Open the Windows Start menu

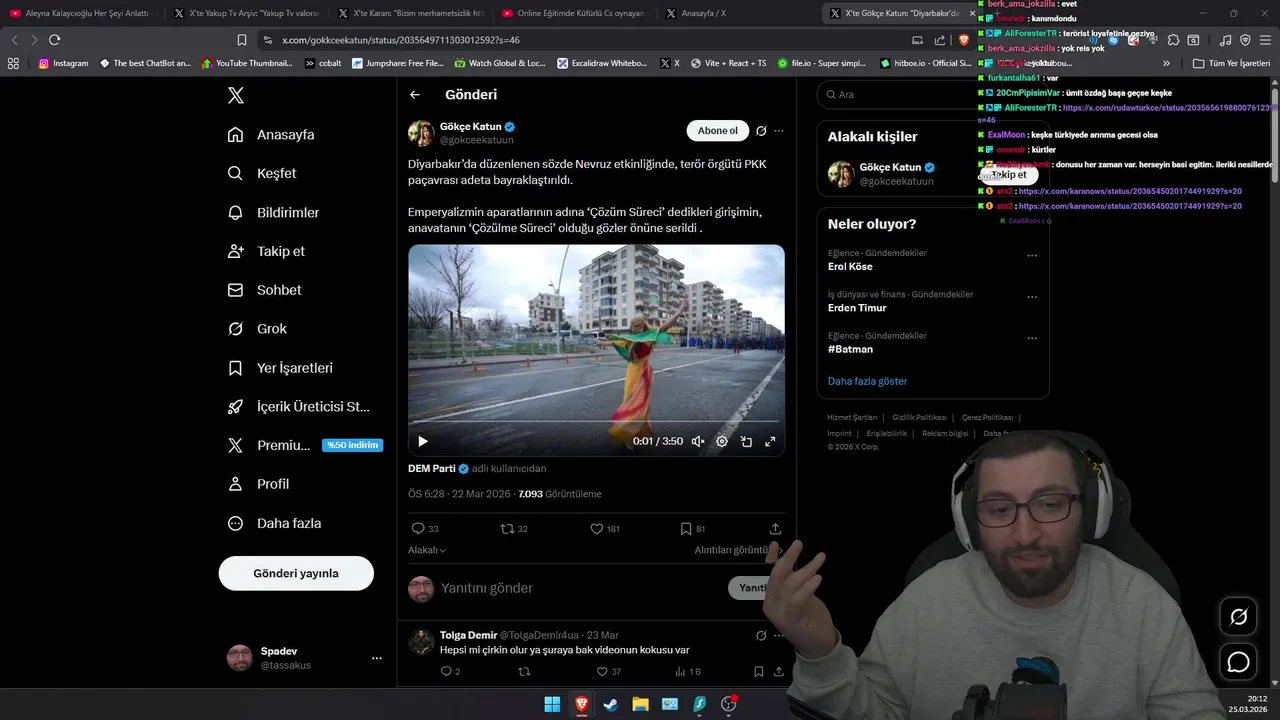(x=552, y=704)
